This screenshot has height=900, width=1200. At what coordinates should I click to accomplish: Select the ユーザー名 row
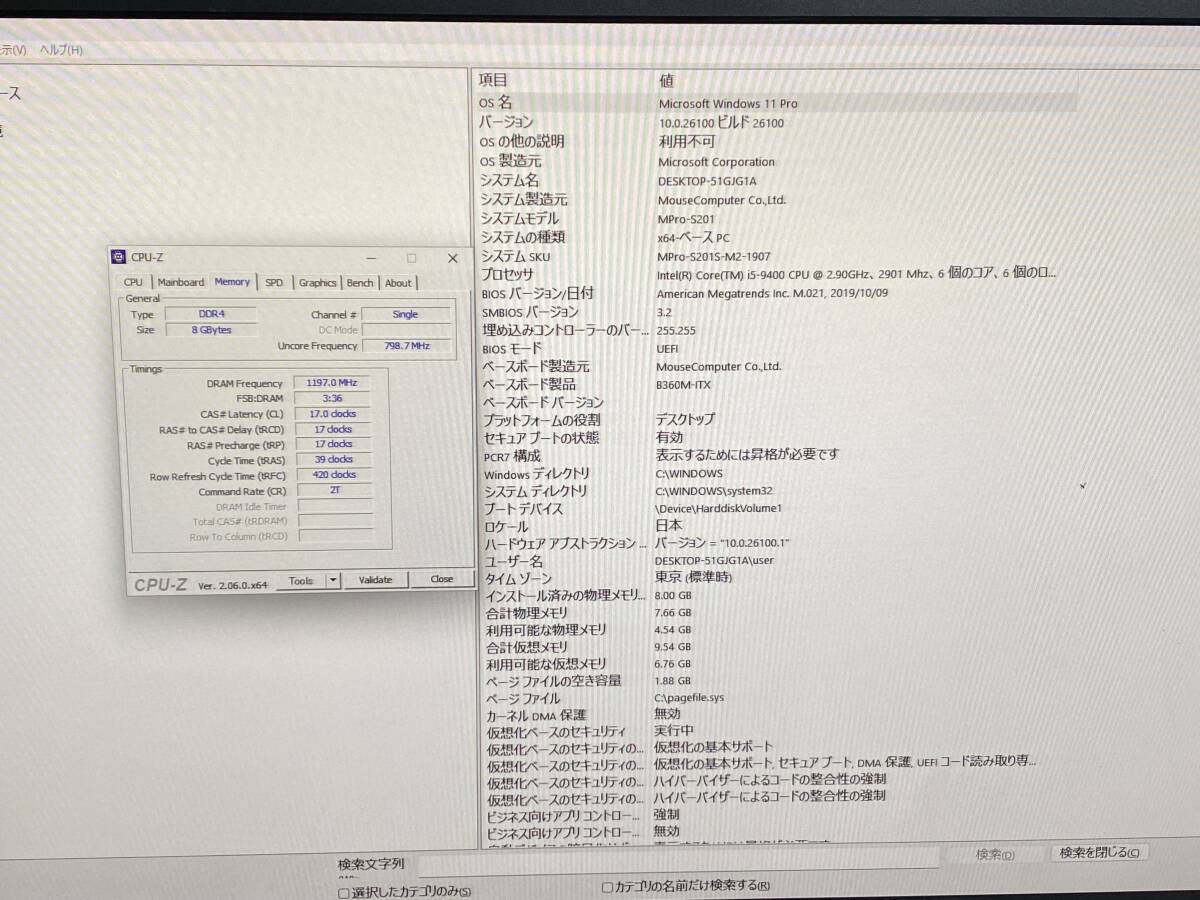coord(777,561)
